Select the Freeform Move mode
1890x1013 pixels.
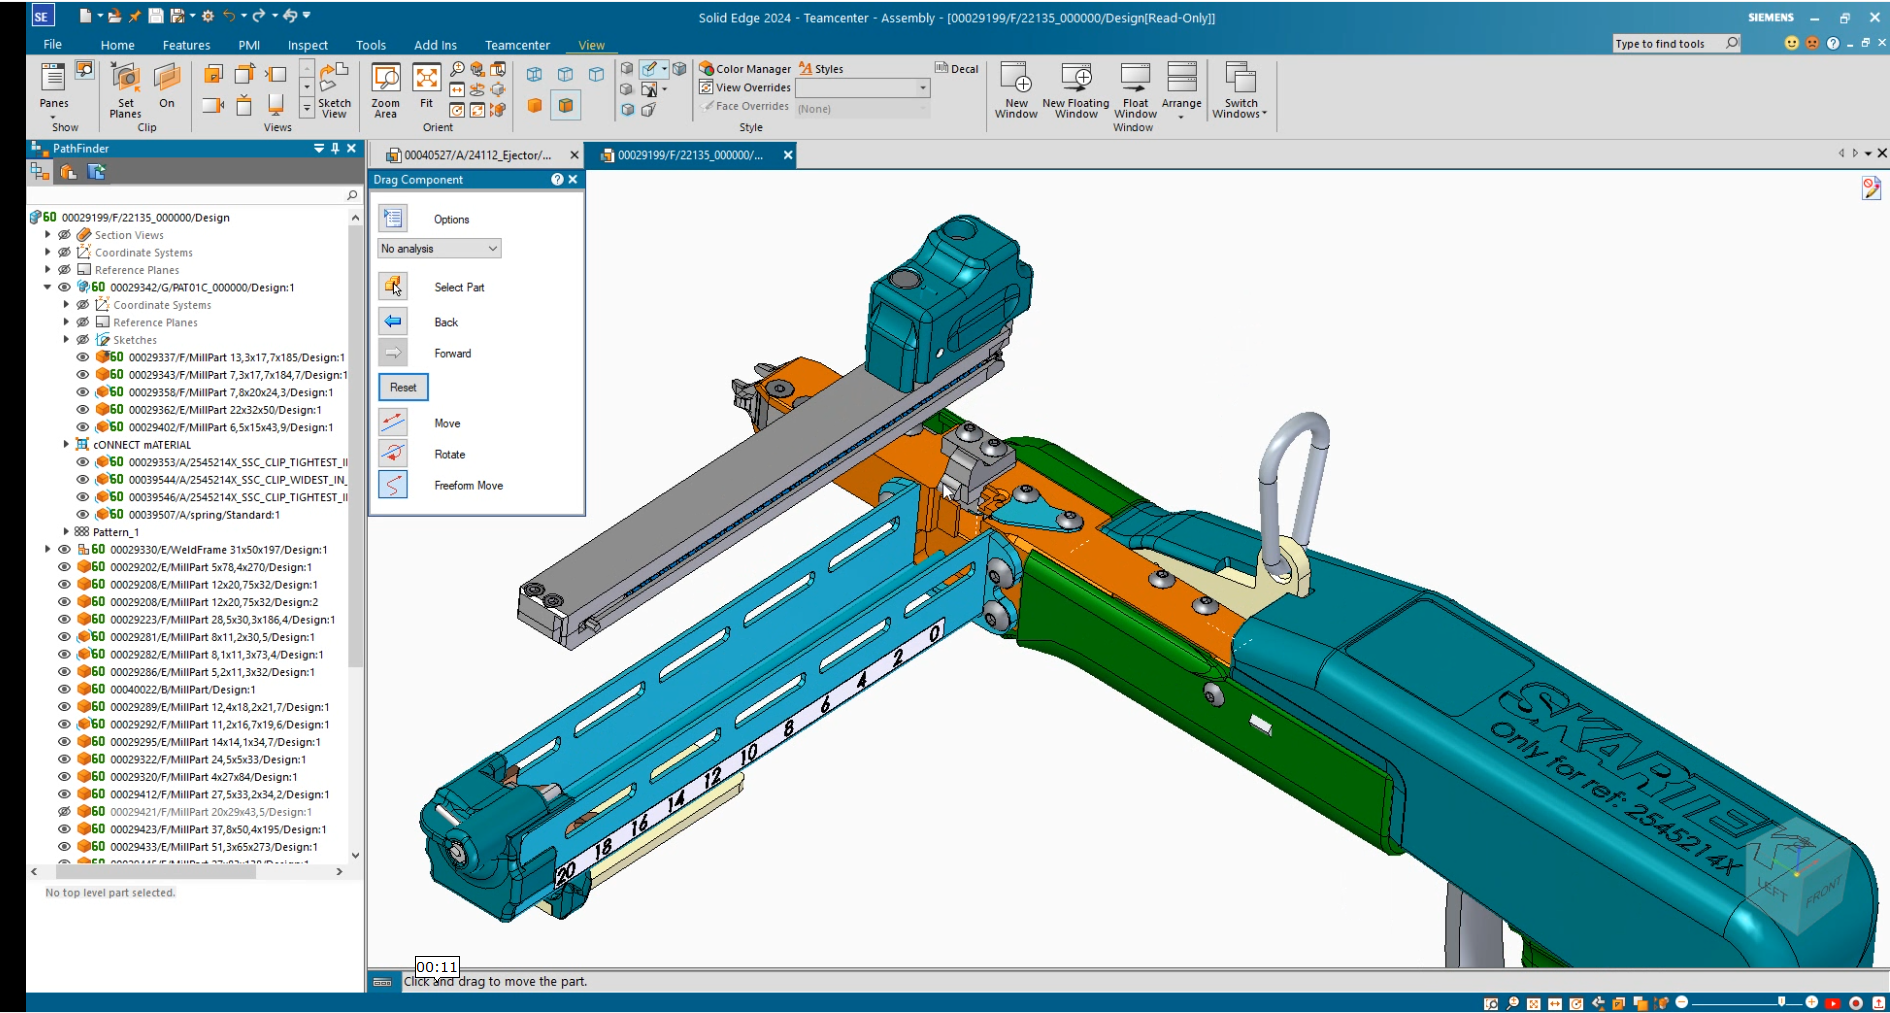(393, 485)
